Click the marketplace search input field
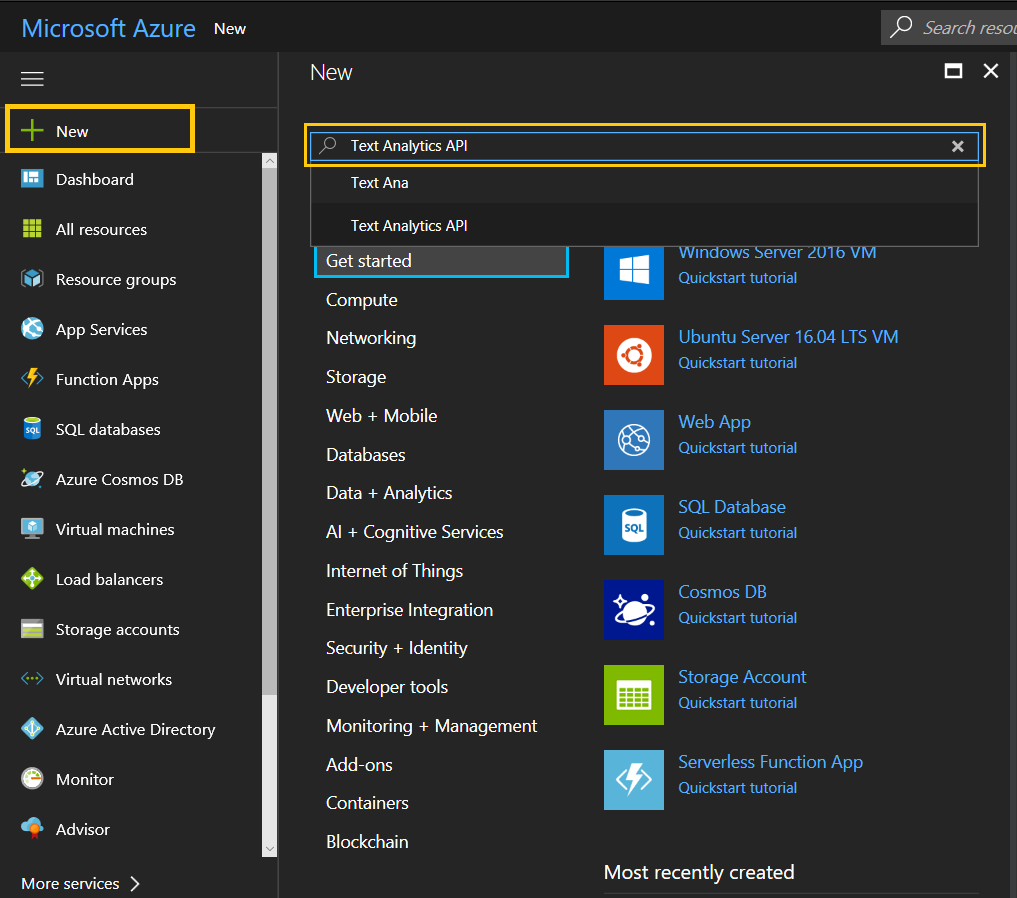The image size is (1017, 898). pos(644,146)
